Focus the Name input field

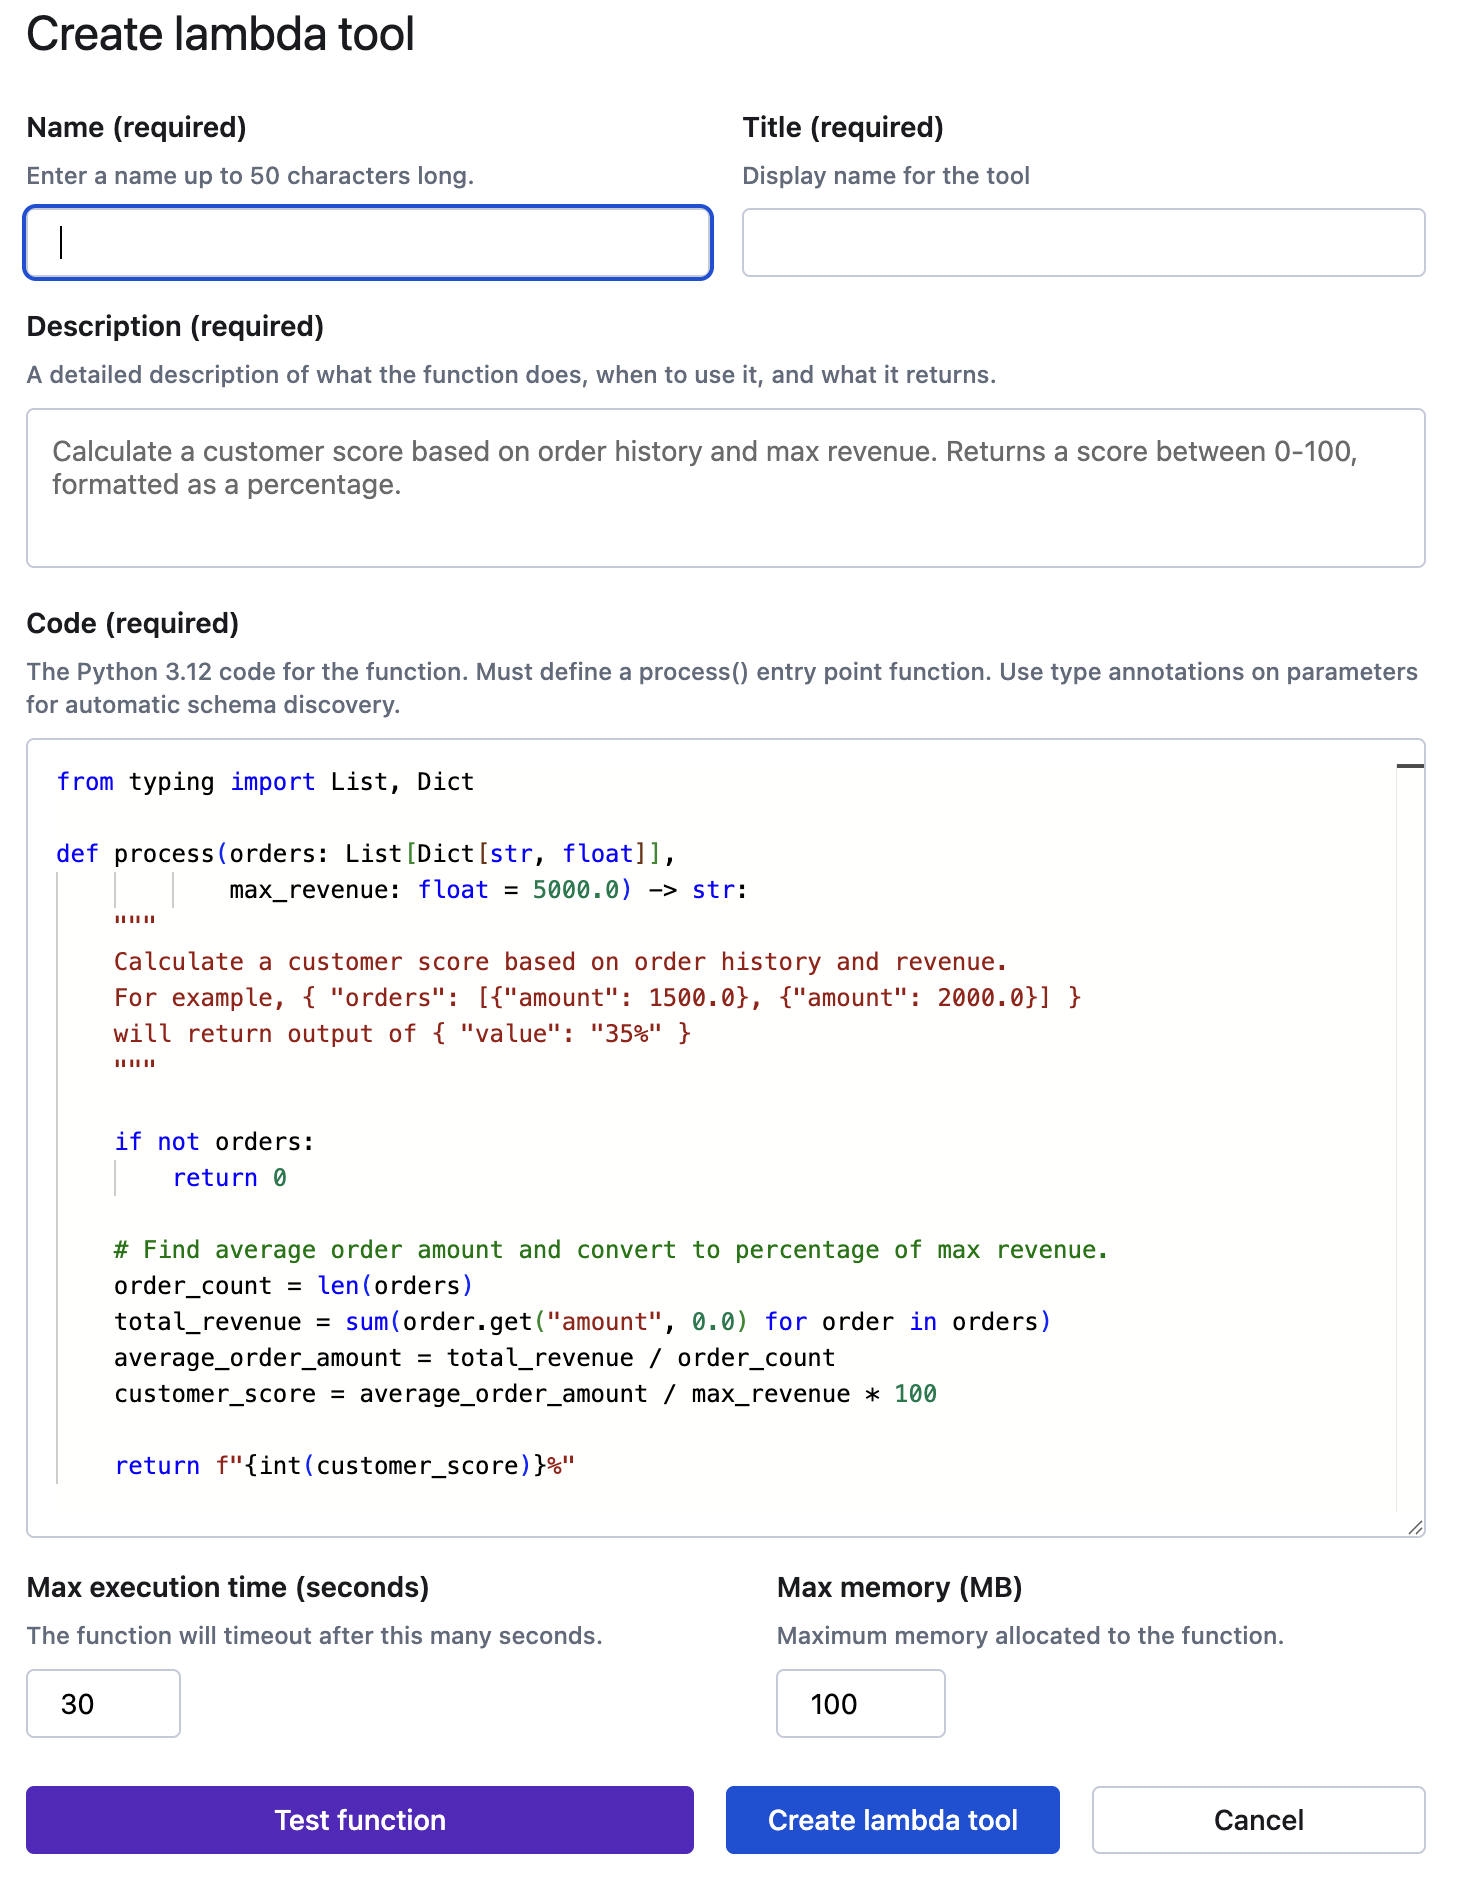tap(368, 243)
